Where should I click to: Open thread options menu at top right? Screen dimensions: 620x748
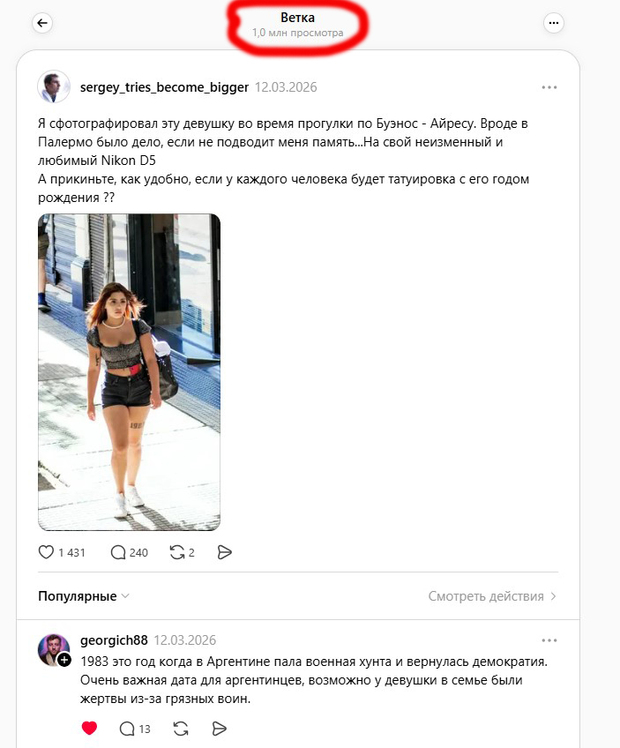click(x=553, y=23)
